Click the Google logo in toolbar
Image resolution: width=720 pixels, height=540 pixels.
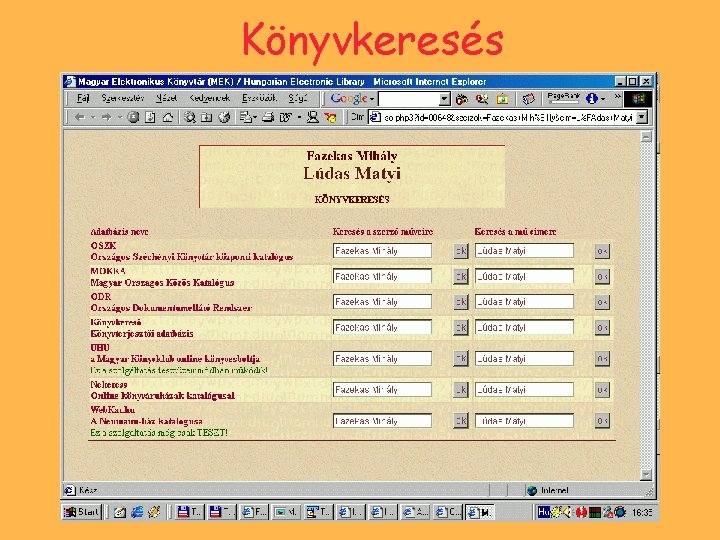pyautogui.click(x=349, y=98)
